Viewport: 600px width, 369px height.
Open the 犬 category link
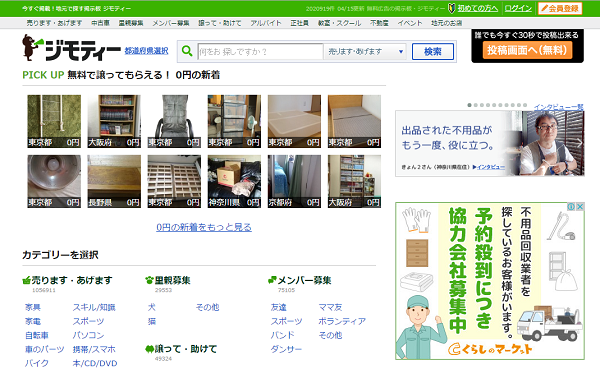pos(152,307)
